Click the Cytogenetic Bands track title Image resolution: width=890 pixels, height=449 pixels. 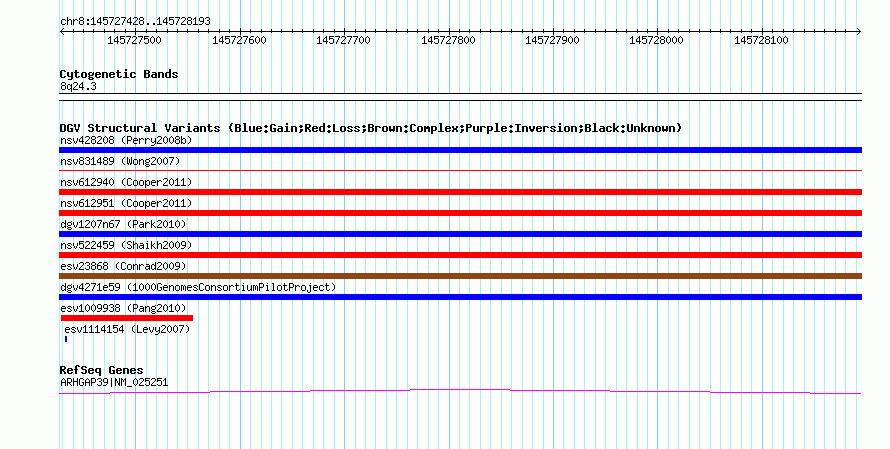coord(119,74)
